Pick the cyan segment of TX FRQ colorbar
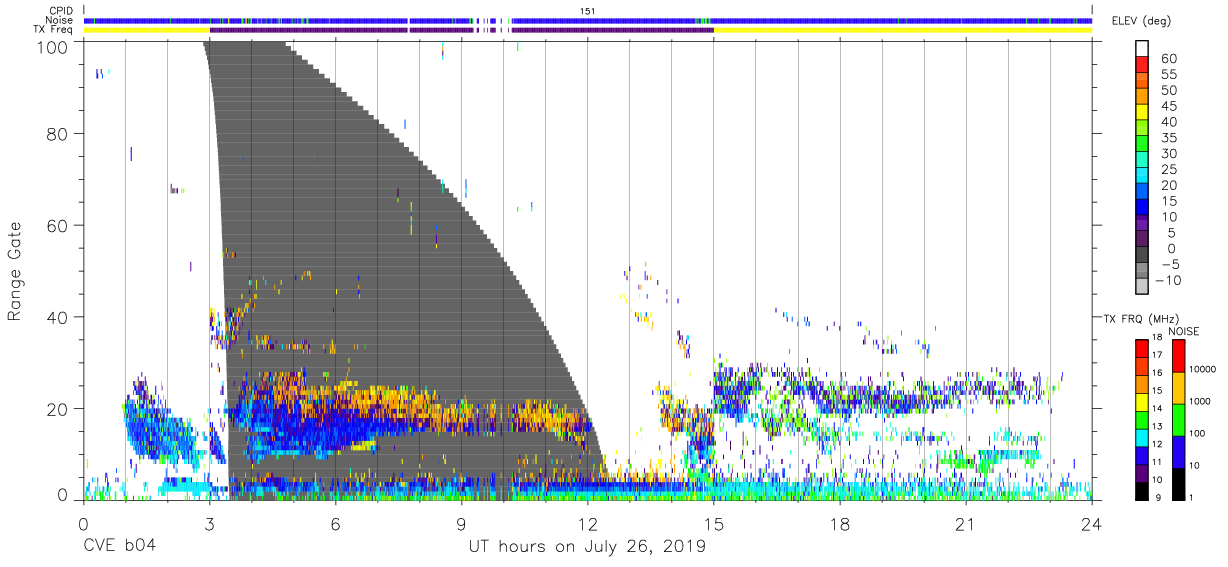Image resolution: width=1228 pixels, height=567 pixels. [x=1141, y=436]
